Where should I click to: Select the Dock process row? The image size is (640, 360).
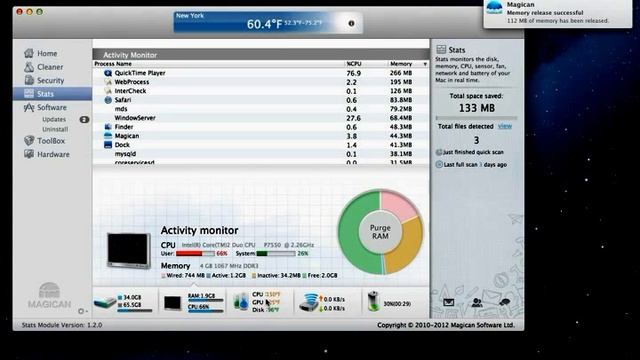point(261,145)
